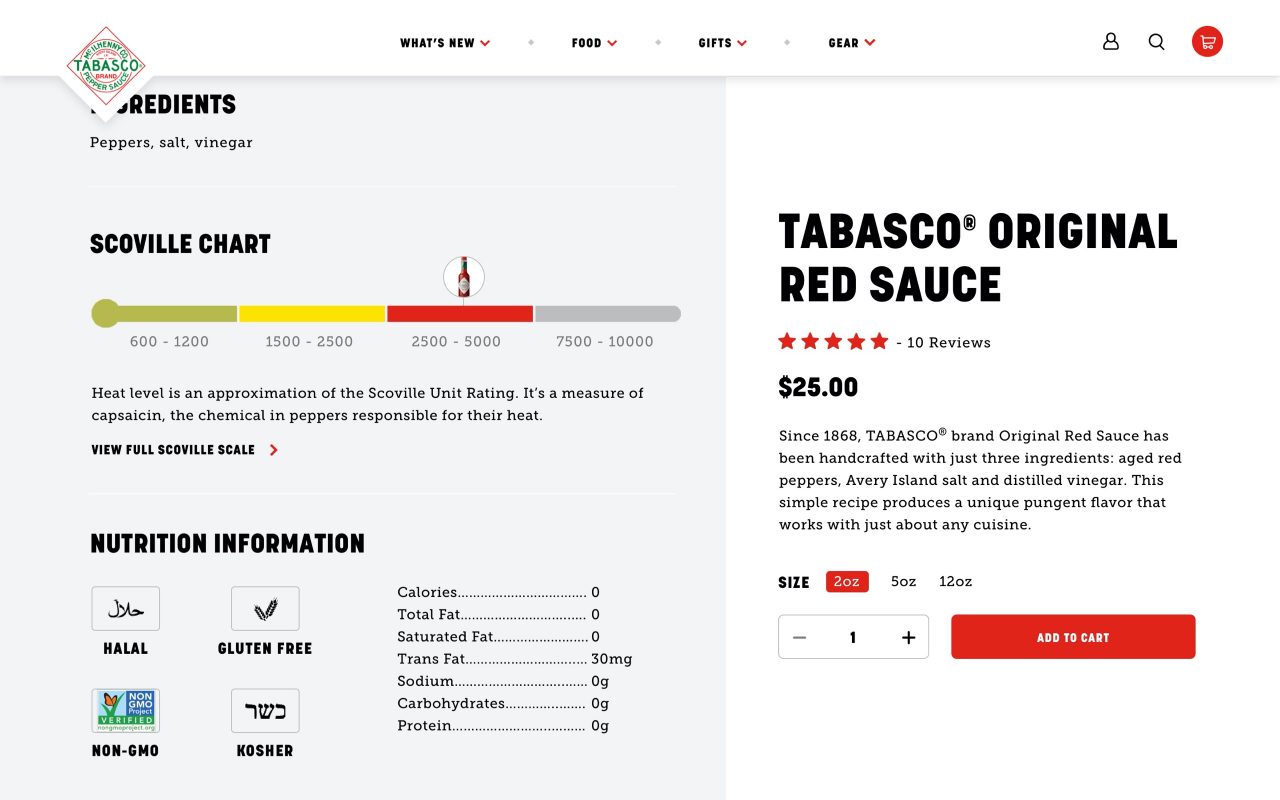Select the 5oz size option

click(904, 581)
